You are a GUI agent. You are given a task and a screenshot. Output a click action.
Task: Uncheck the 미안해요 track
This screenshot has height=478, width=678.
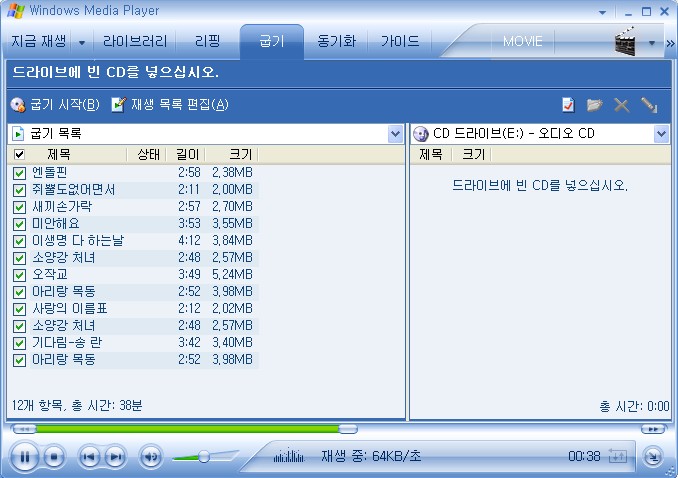point(19,224)
